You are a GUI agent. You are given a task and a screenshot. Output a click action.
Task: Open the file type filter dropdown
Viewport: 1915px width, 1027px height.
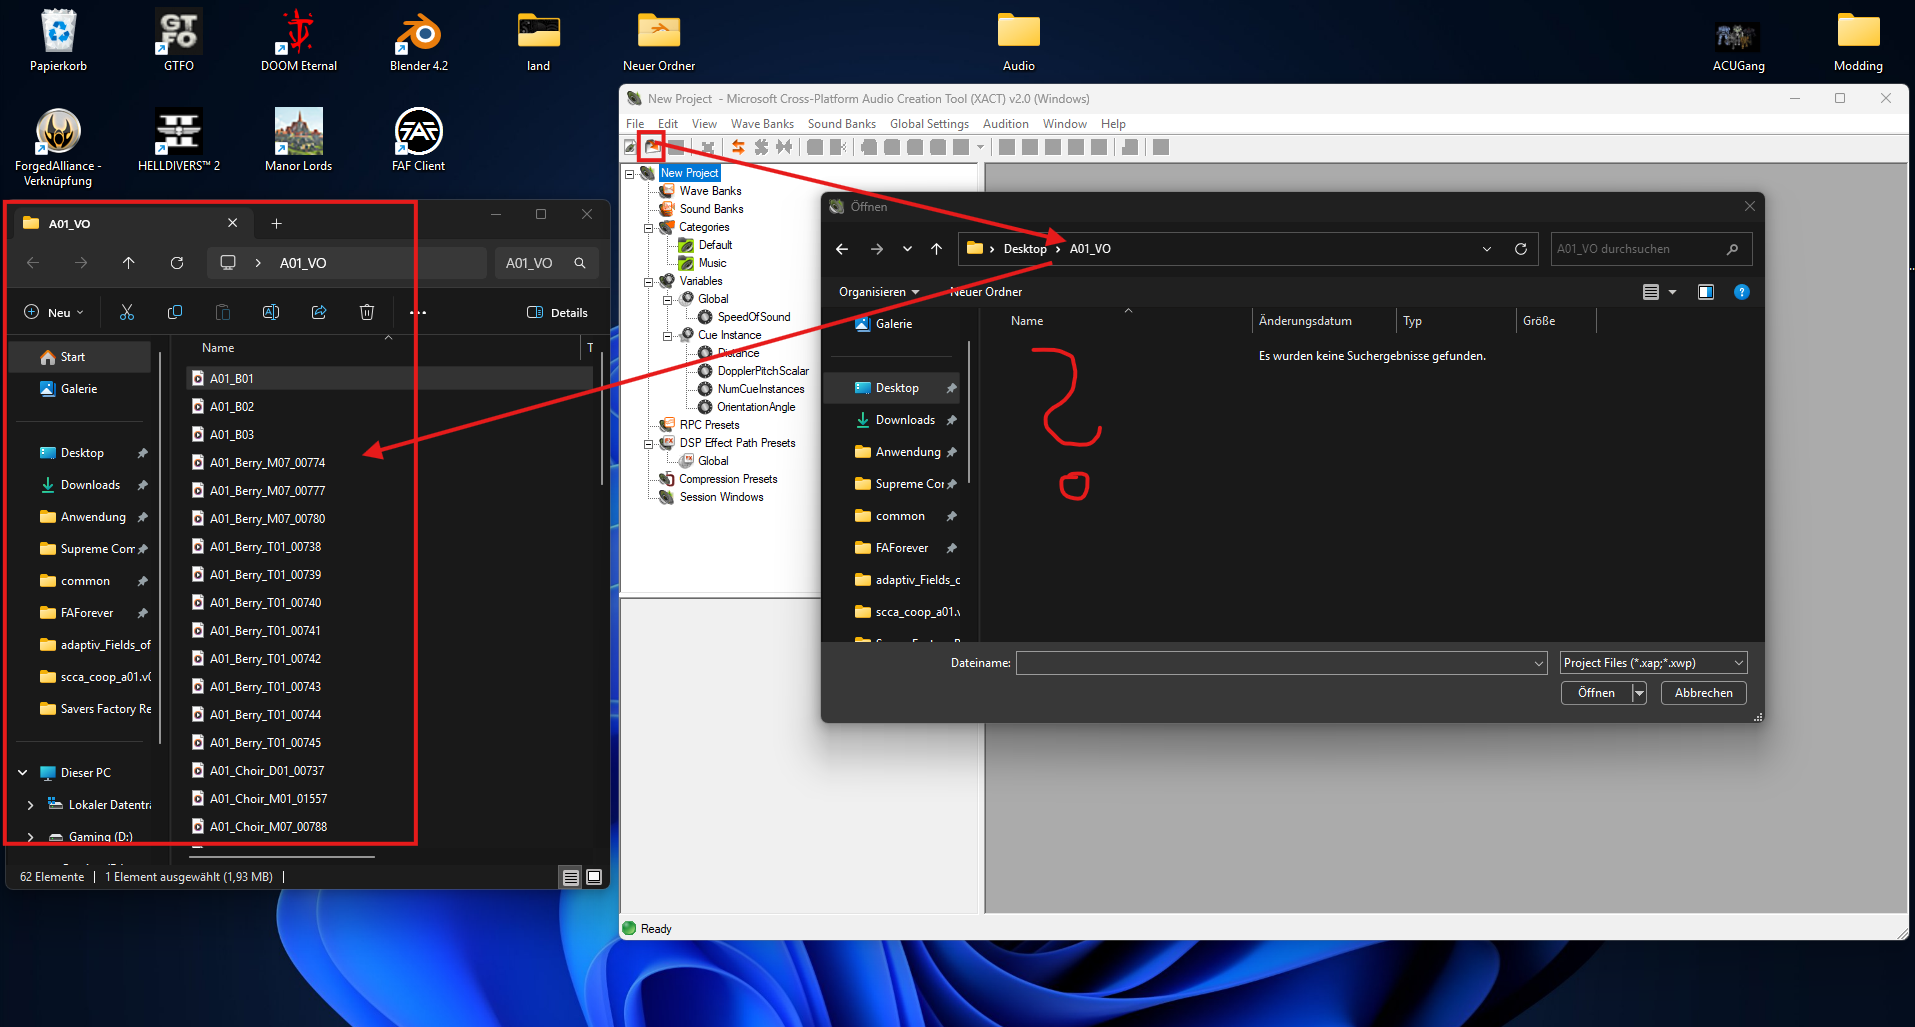[x=1654, y=663]
